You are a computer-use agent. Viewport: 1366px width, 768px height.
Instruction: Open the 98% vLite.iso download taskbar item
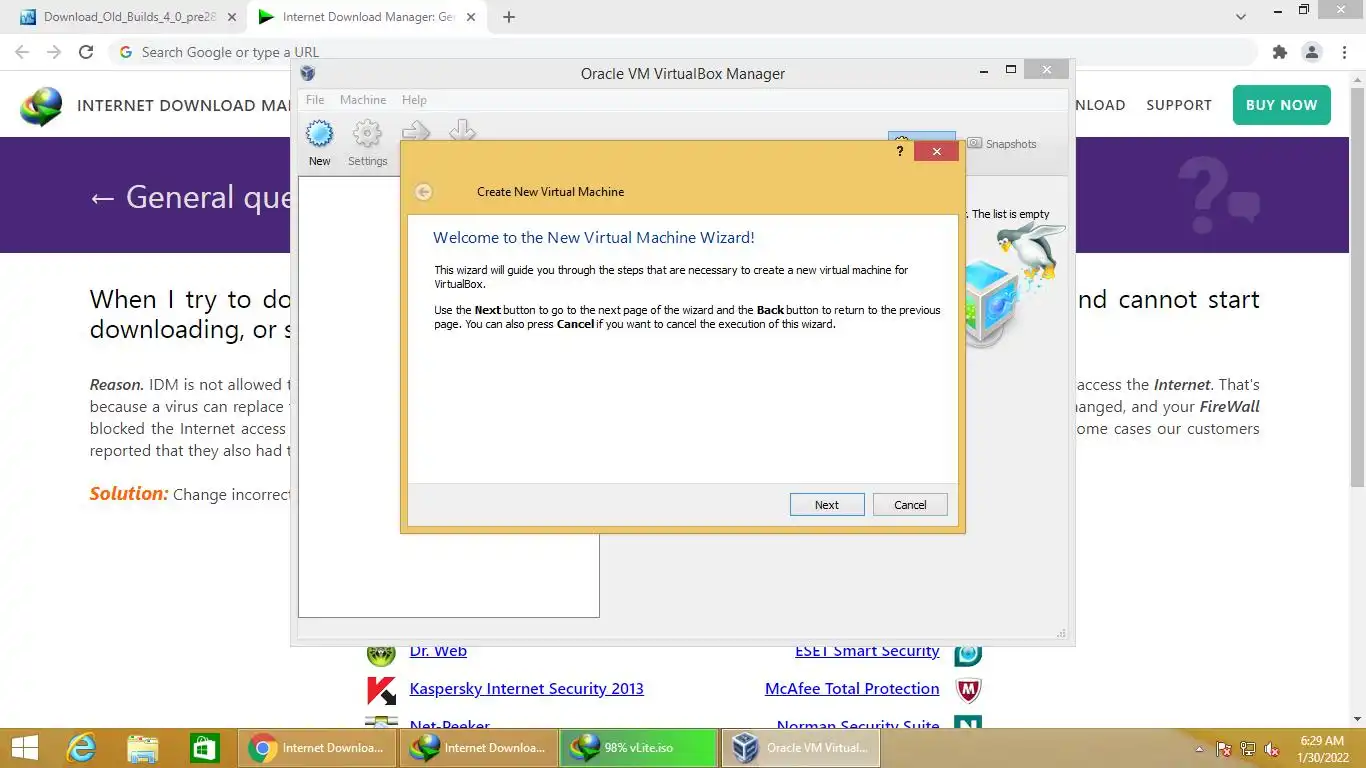(640, 748)
